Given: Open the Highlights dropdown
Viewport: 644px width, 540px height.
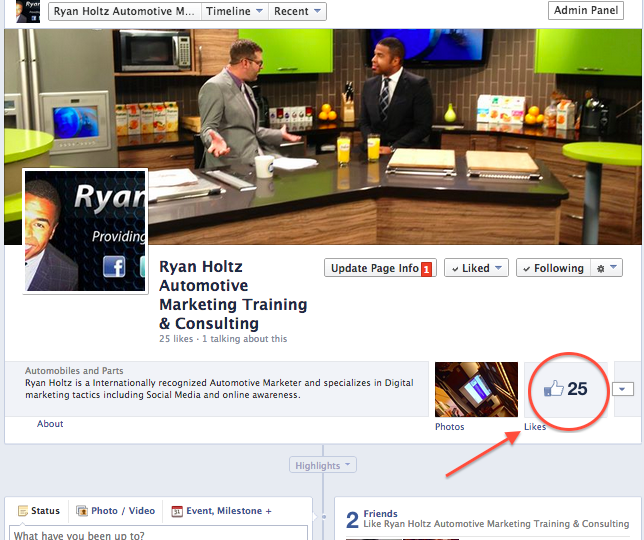Looking at the screenshot, I should [323, 465].
